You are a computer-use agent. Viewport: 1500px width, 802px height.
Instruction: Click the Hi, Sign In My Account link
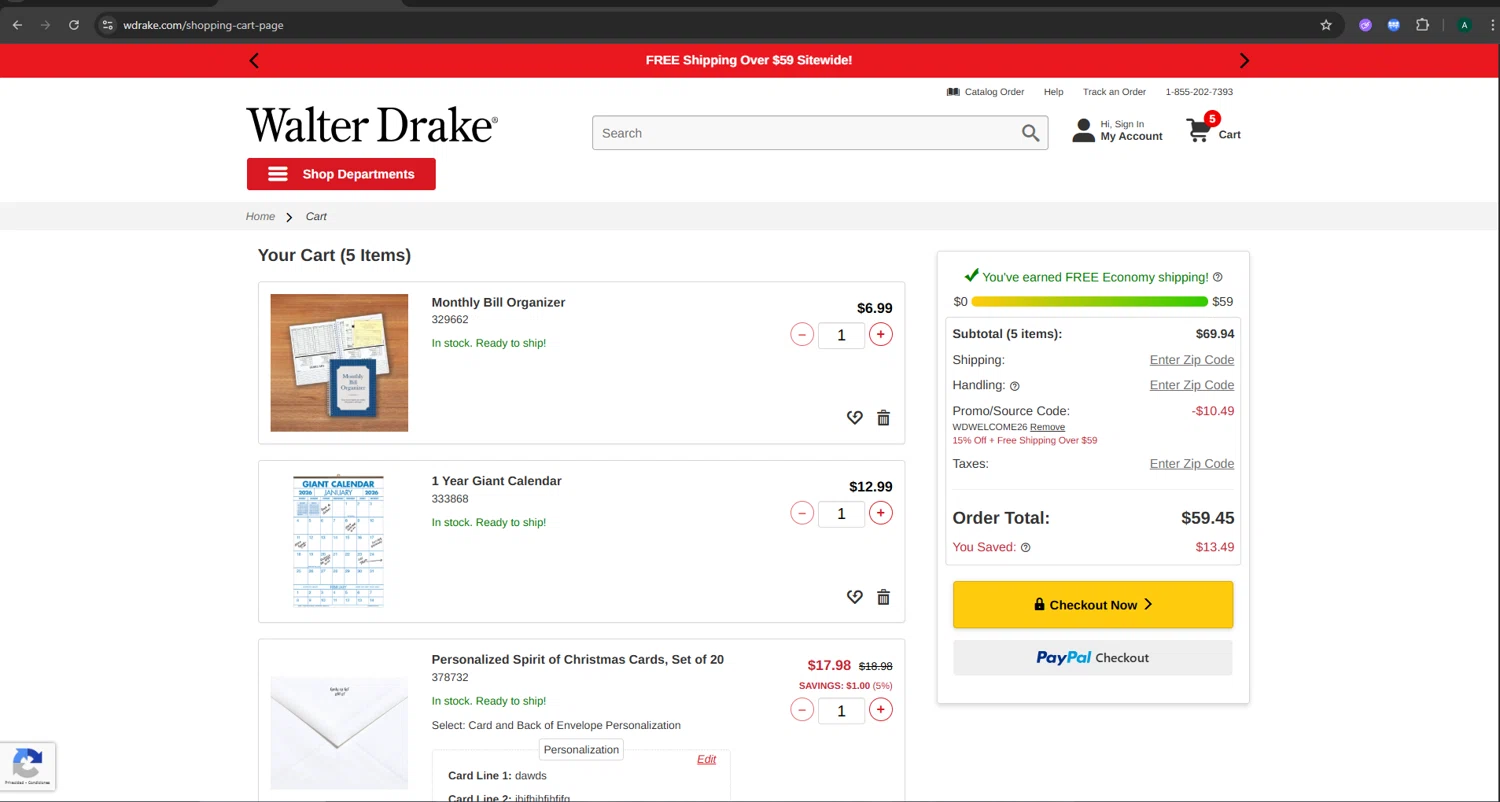point(1131,131)
